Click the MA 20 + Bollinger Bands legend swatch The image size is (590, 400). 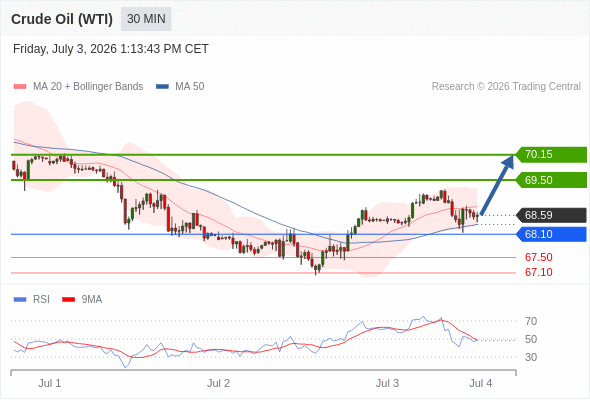(20, 87)
